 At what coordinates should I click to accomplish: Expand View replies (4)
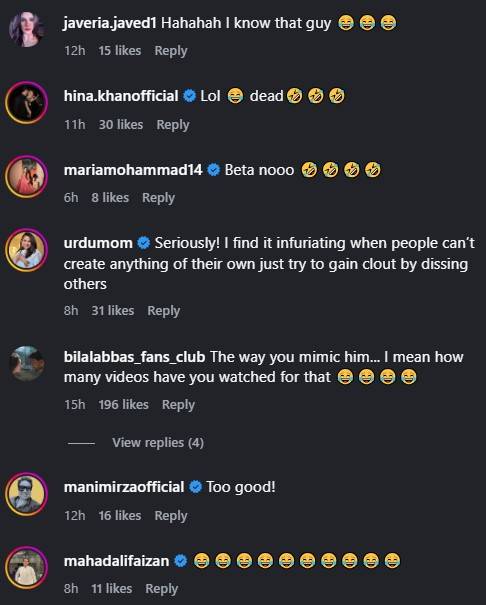point(158,443)
